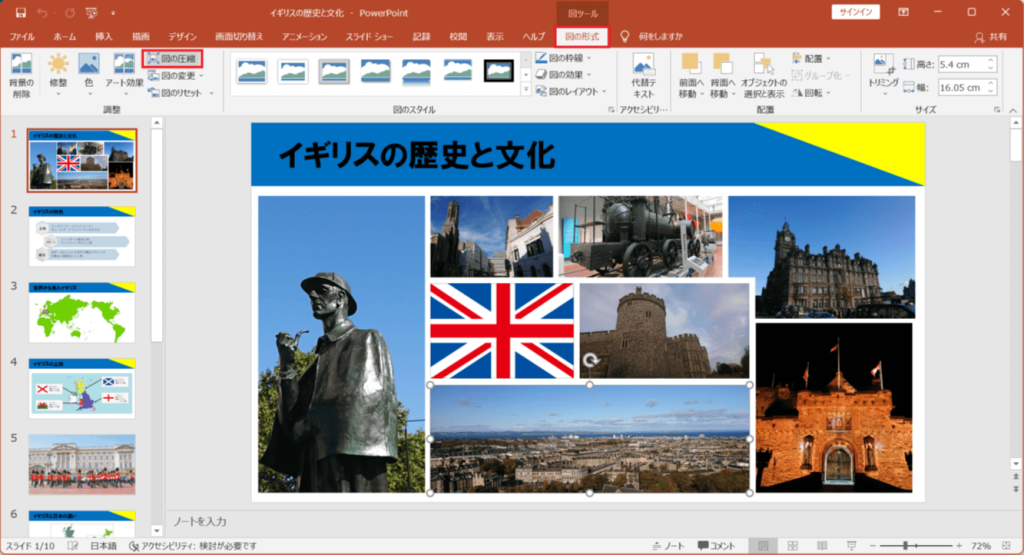Image resolution: width=1024 pixels, height=555 pixels.
Task: Click the 高さ height input field
Action: coord(961,64)
